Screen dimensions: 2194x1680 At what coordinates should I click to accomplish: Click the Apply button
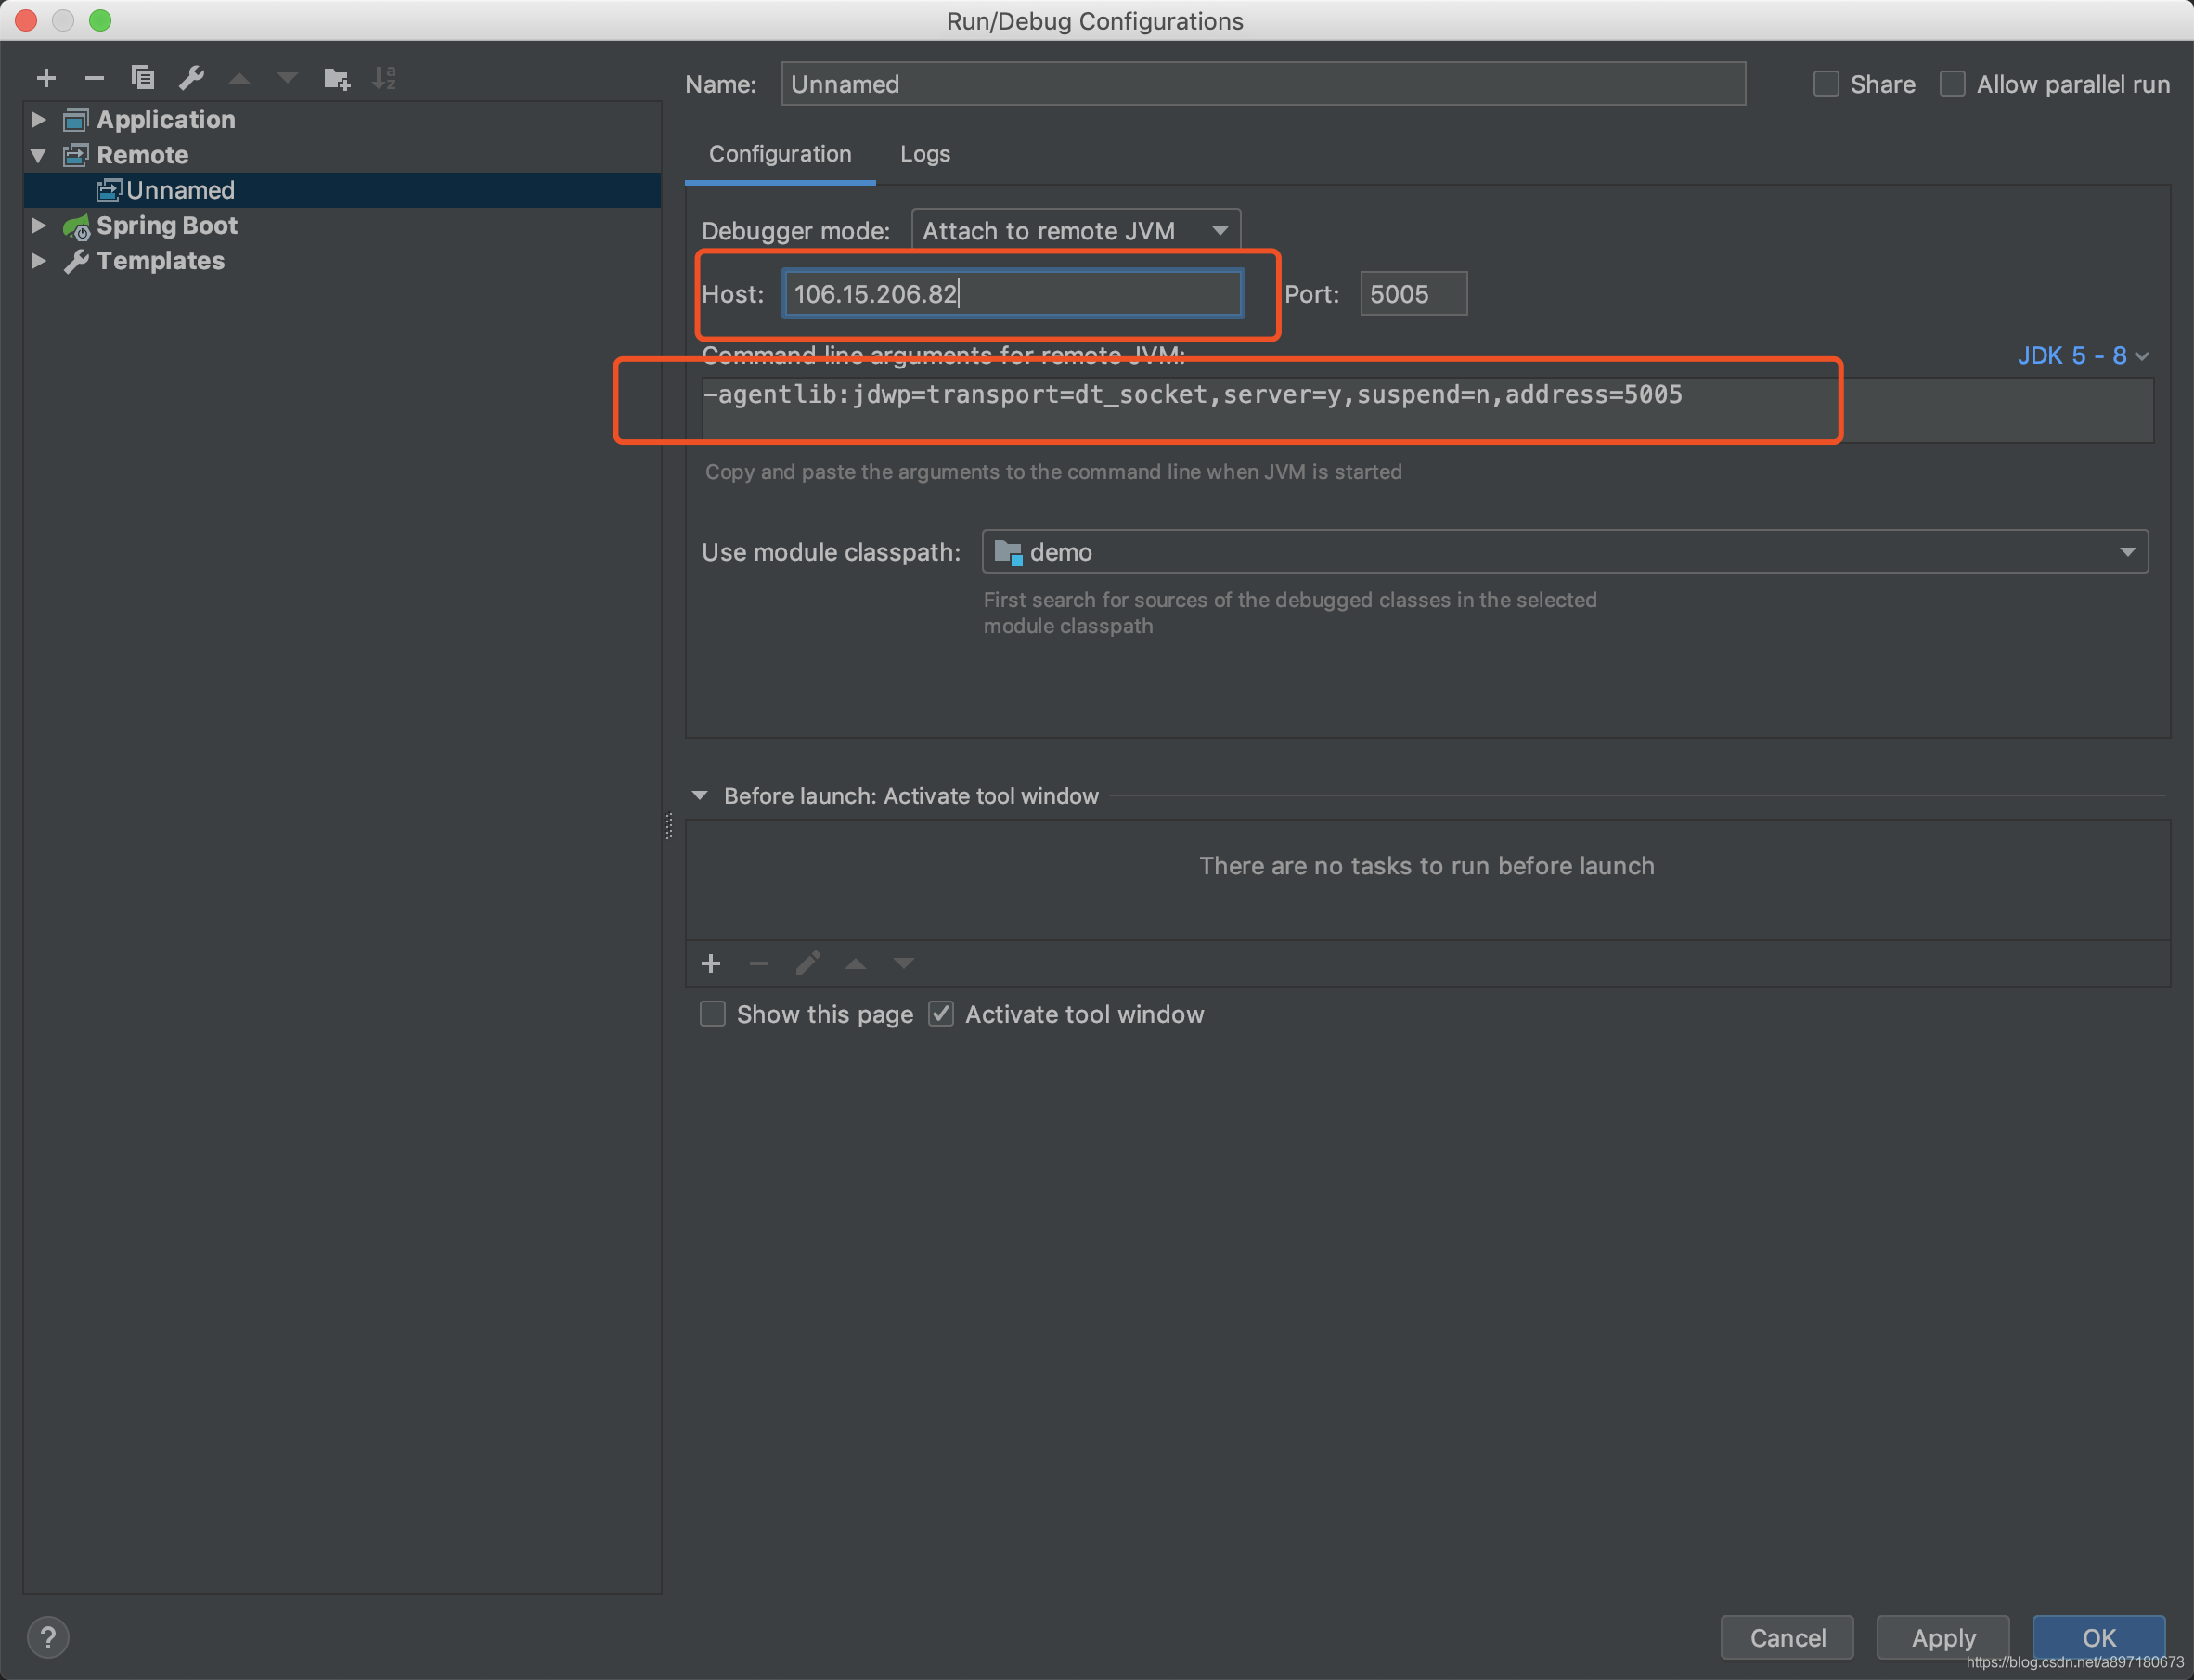[x=1942, y=1637]
